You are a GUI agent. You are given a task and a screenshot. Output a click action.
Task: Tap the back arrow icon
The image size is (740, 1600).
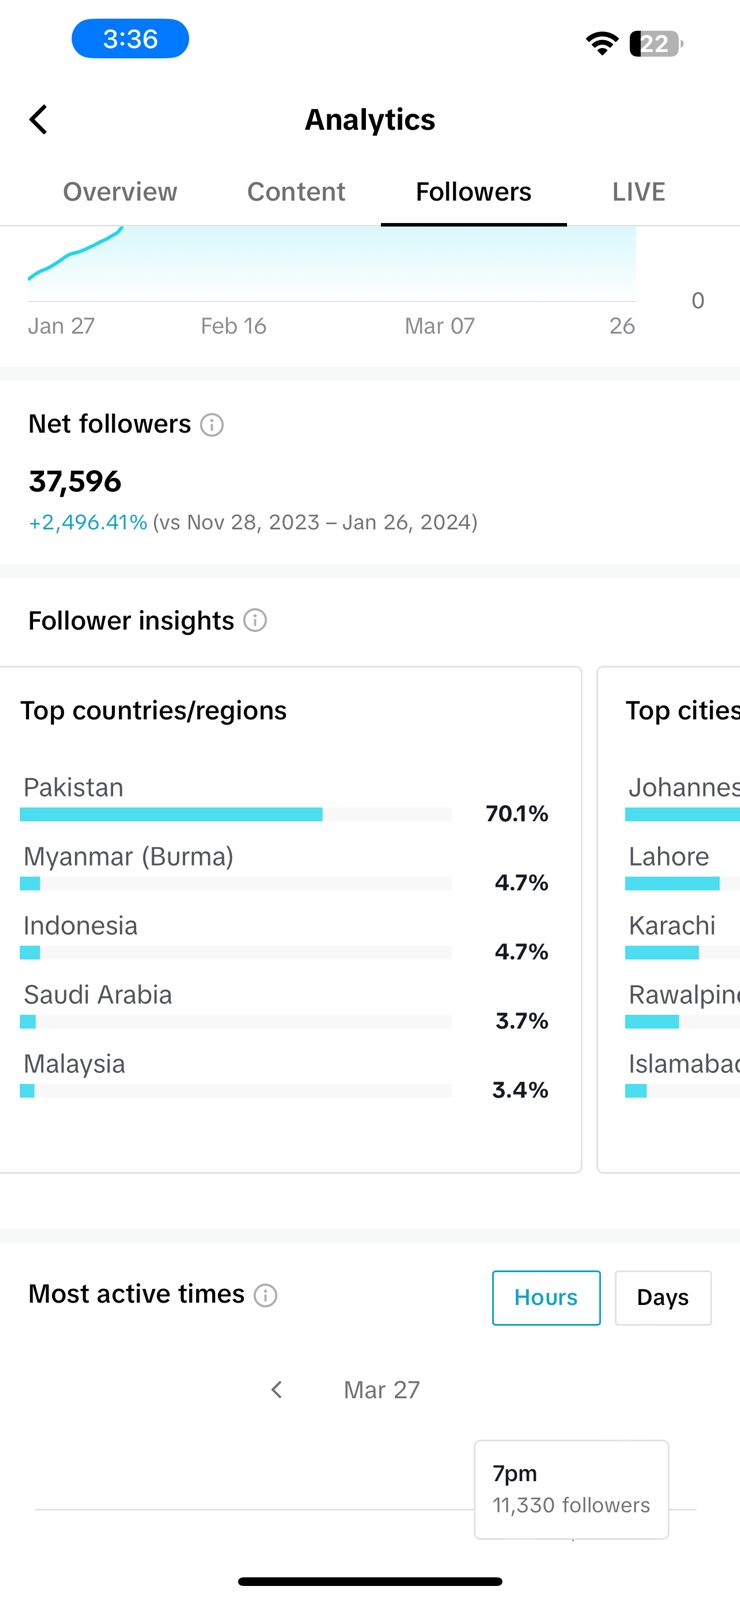point(38,120)
